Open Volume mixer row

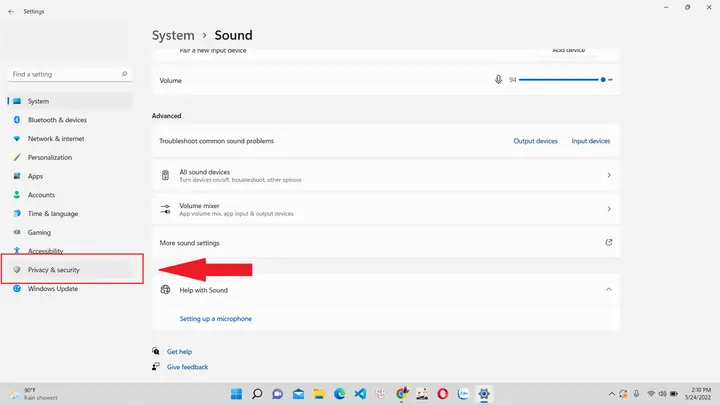[x=386, y=209]
